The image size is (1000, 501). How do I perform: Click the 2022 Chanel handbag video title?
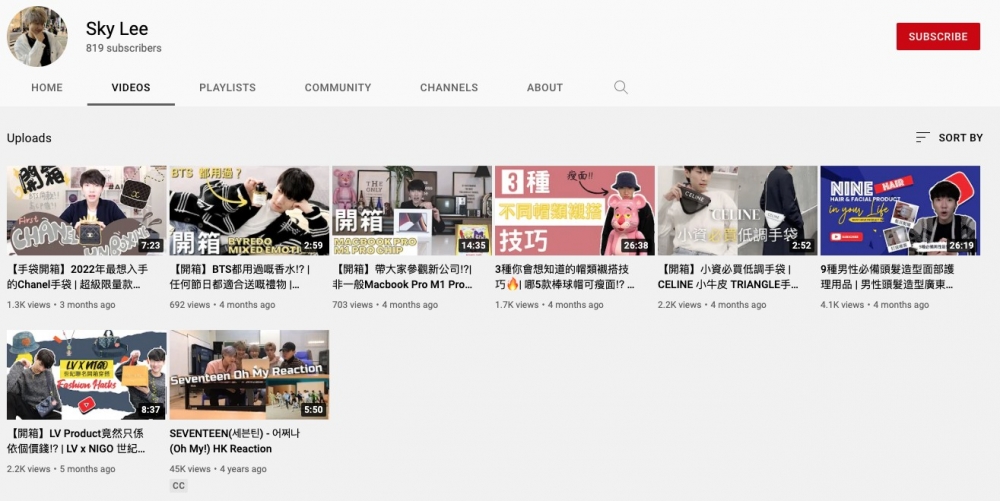pos(78,277)
